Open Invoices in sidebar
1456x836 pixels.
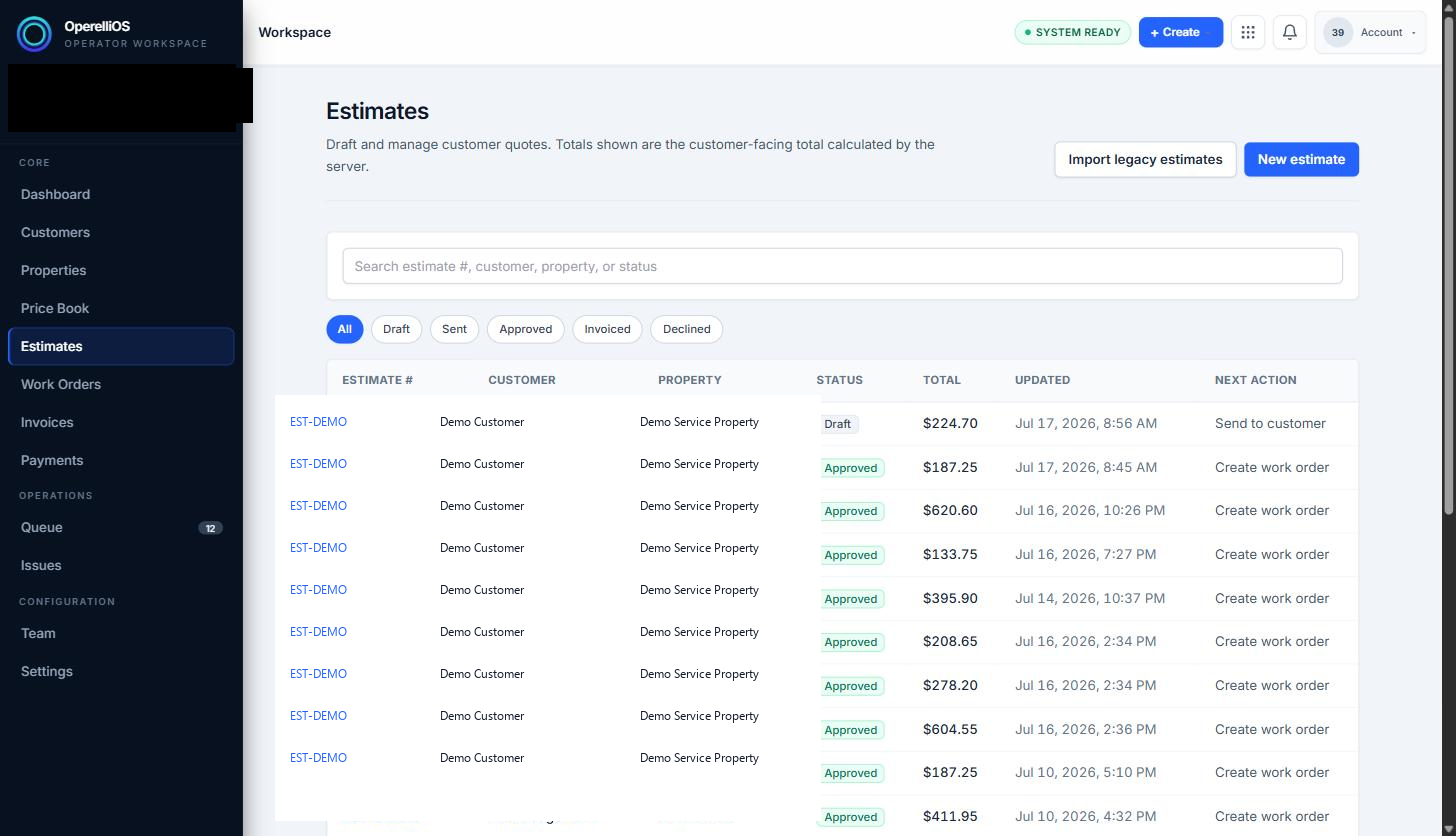pos(121,422)
